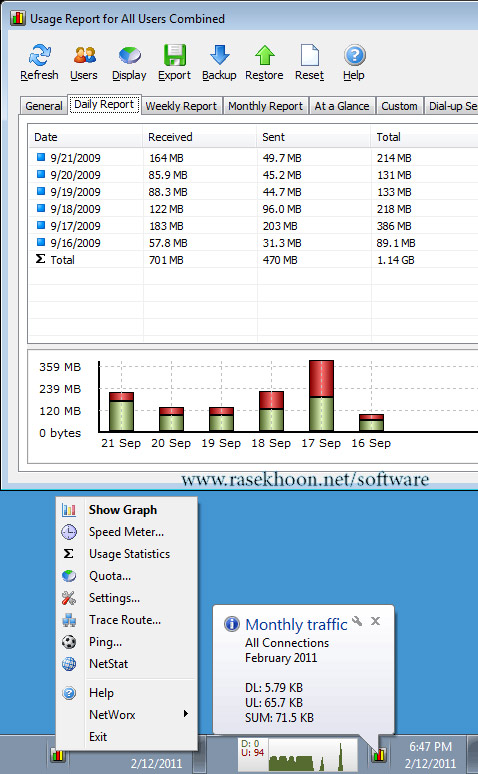Click the 6:47 PM taskbar clock
The image size is (478, 774).
click(431, 746)
